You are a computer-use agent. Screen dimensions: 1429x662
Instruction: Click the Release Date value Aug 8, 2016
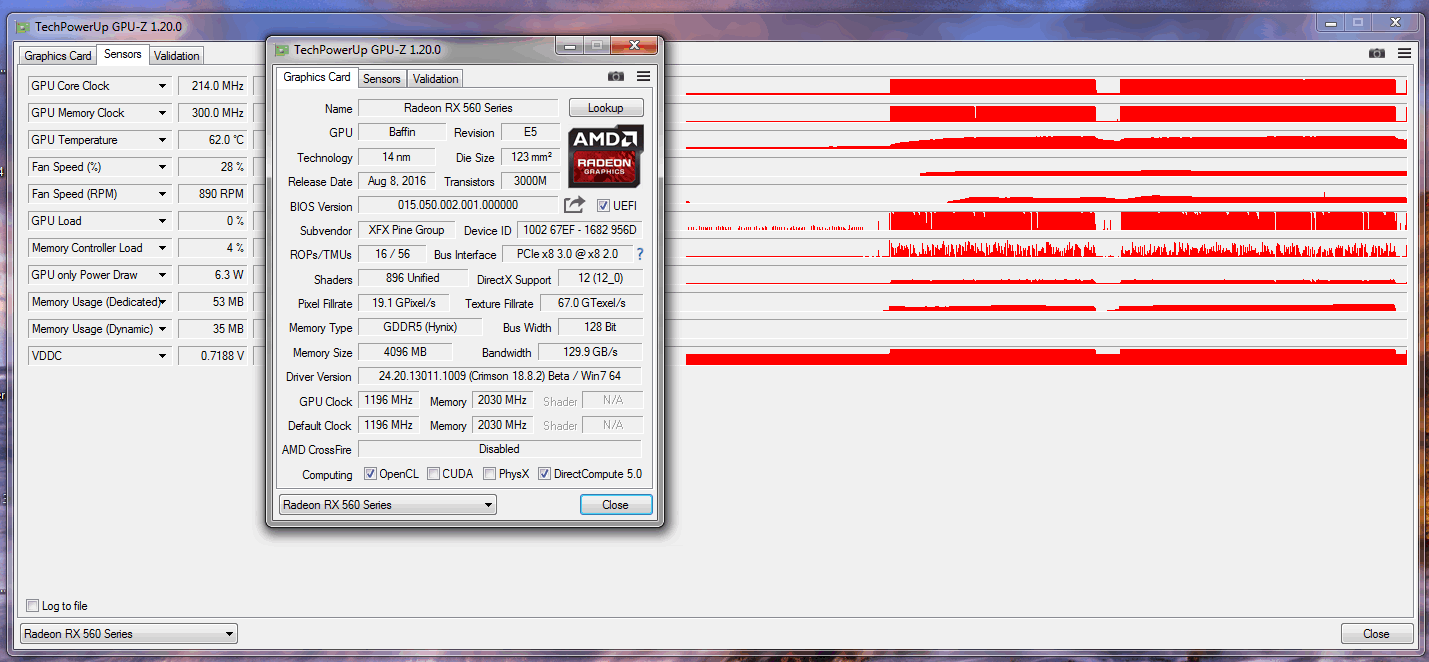click(x=397, y=181)
